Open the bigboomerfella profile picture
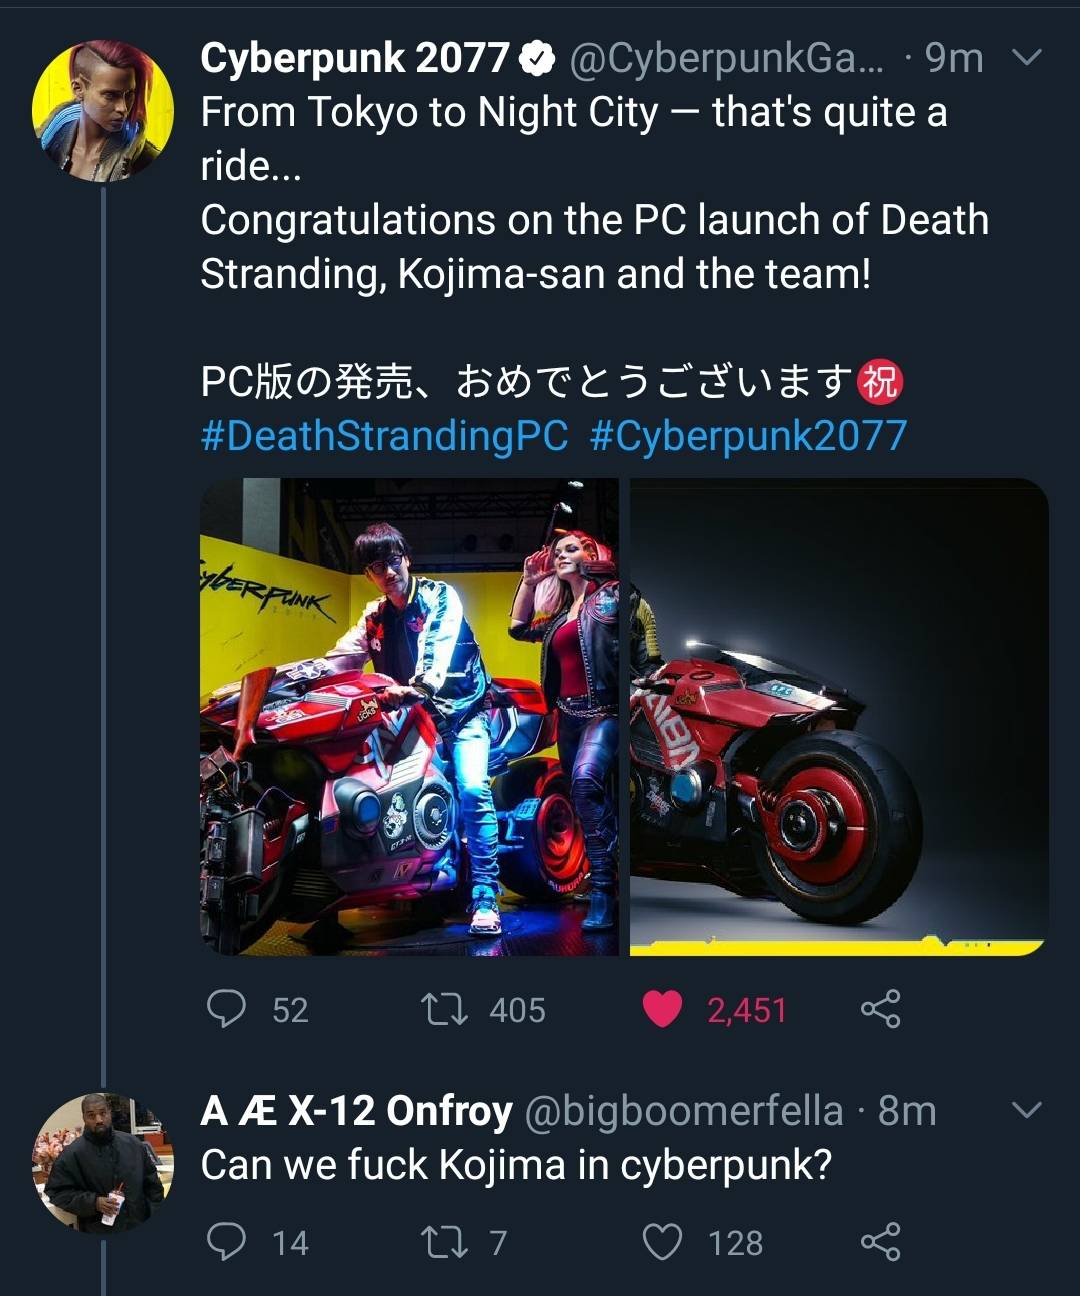Viewport: 1080px width, 1296px height. click(103, 1163)
